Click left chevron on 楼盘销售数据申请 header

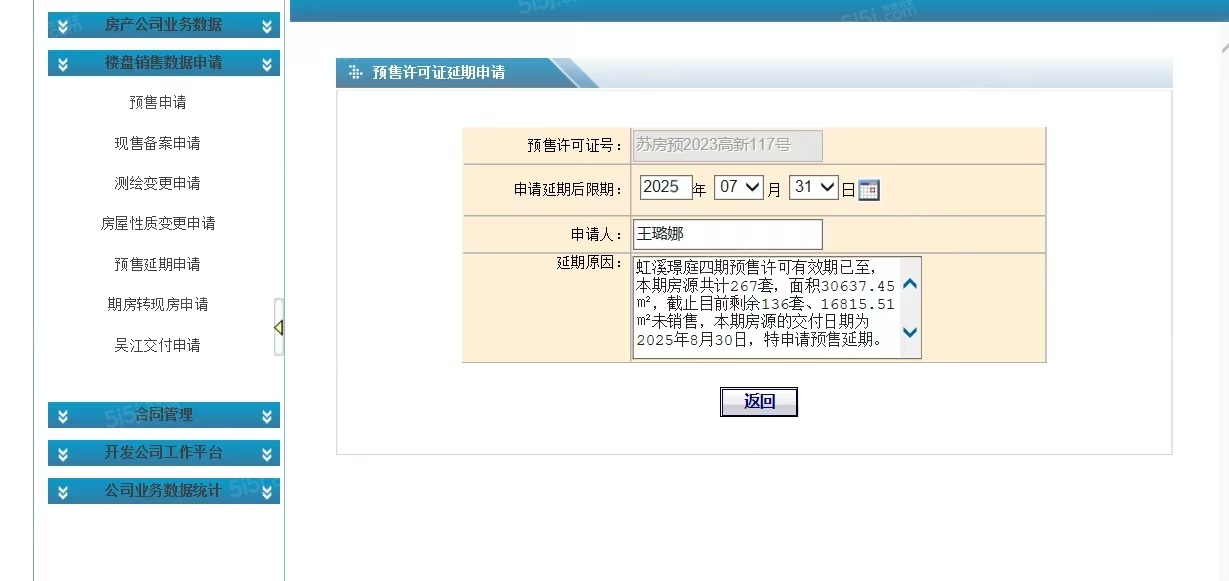tap(63, 64)
